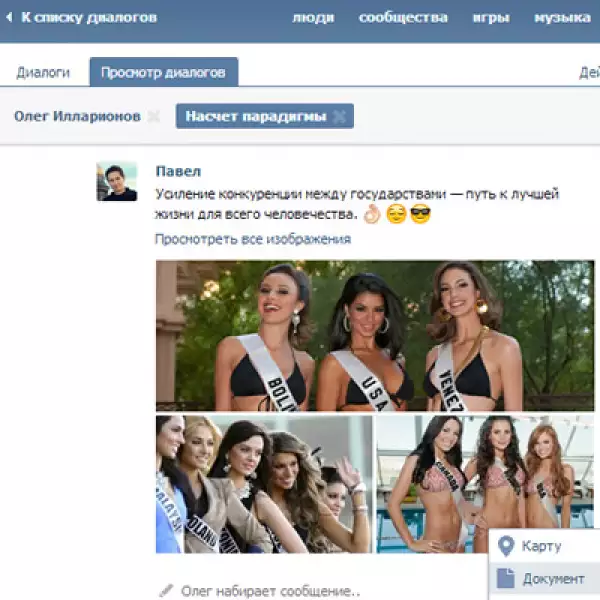Viewport: 600px width, 600px height.
Task: Click the back arrow beside К списку диалогов
Action: point(9,18)
